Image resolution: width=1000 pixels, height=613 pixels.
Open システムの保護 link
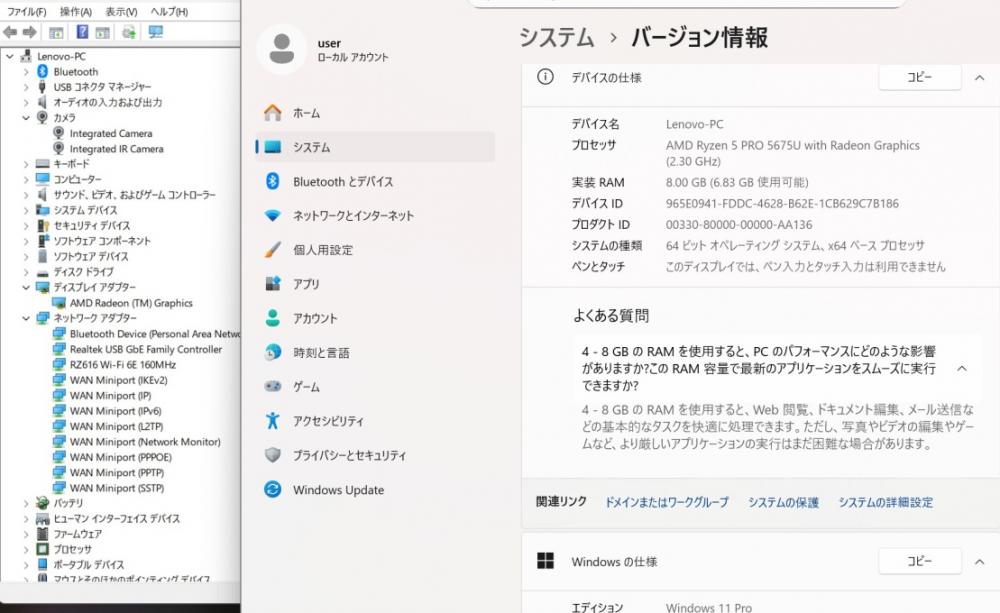pyautogui.click(x=783, y=503)
